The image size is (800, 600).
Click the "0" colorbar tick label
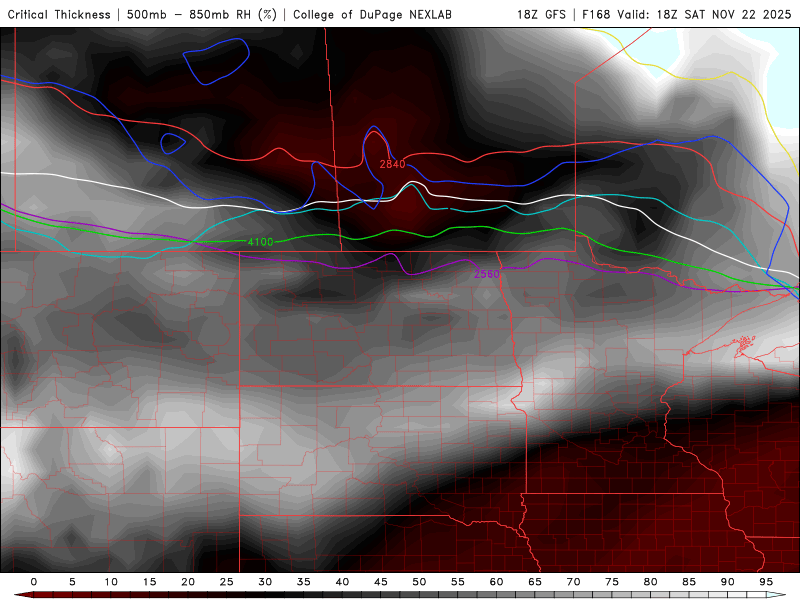[x=34, y=582]
